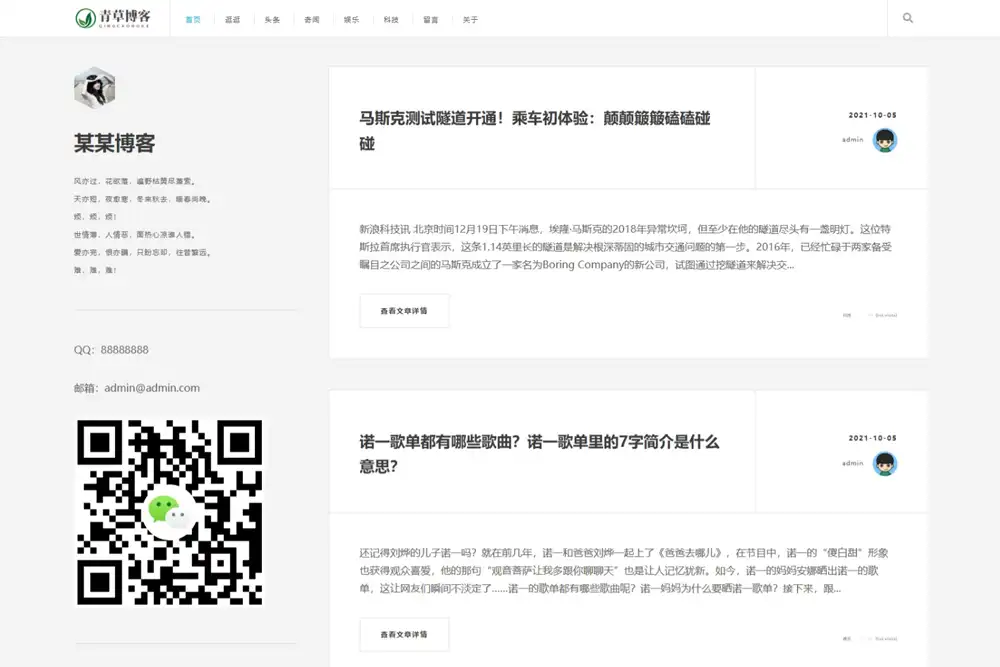This screenshot has height=667, width=1000.
Task: Click admin avatar on 马斯克 article card
Action: click(885, 140)
